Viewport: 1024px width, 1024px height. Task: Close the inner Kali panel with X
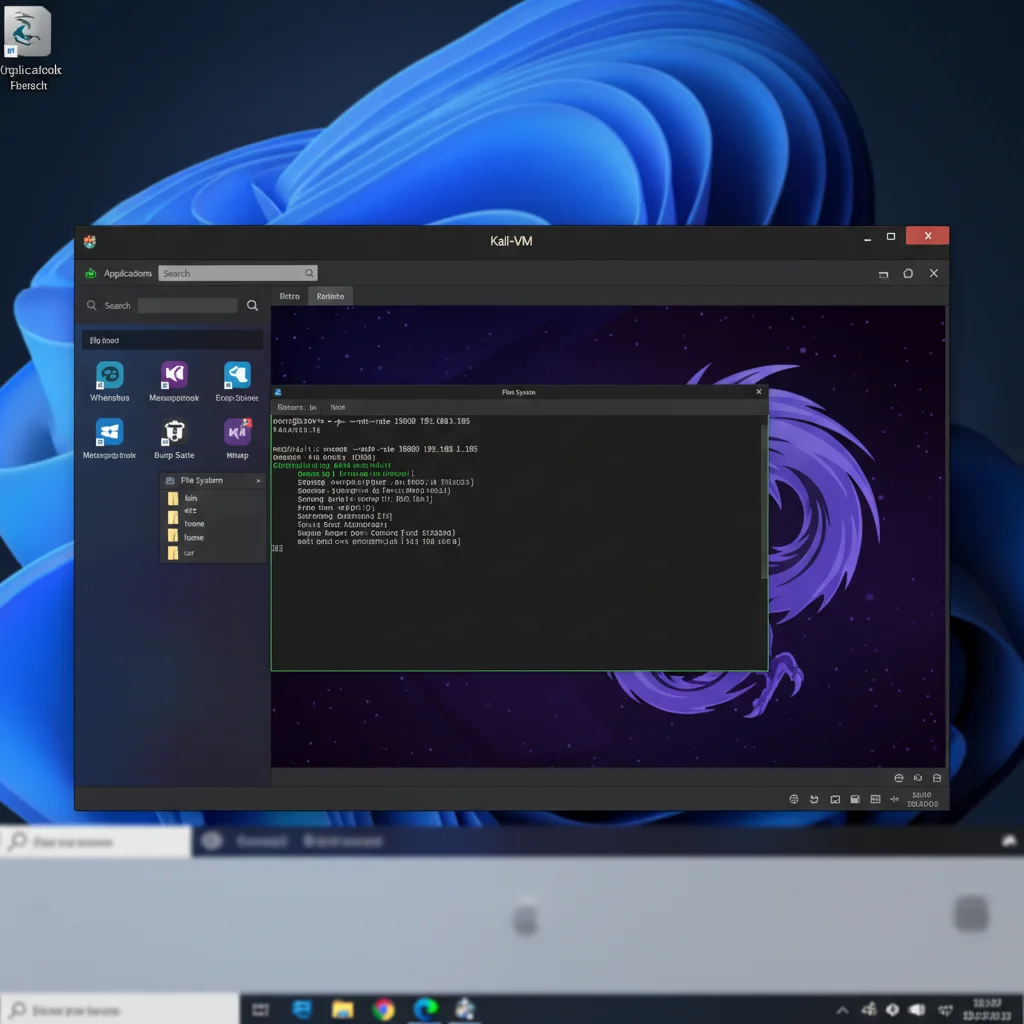click(x=934, y=273)
